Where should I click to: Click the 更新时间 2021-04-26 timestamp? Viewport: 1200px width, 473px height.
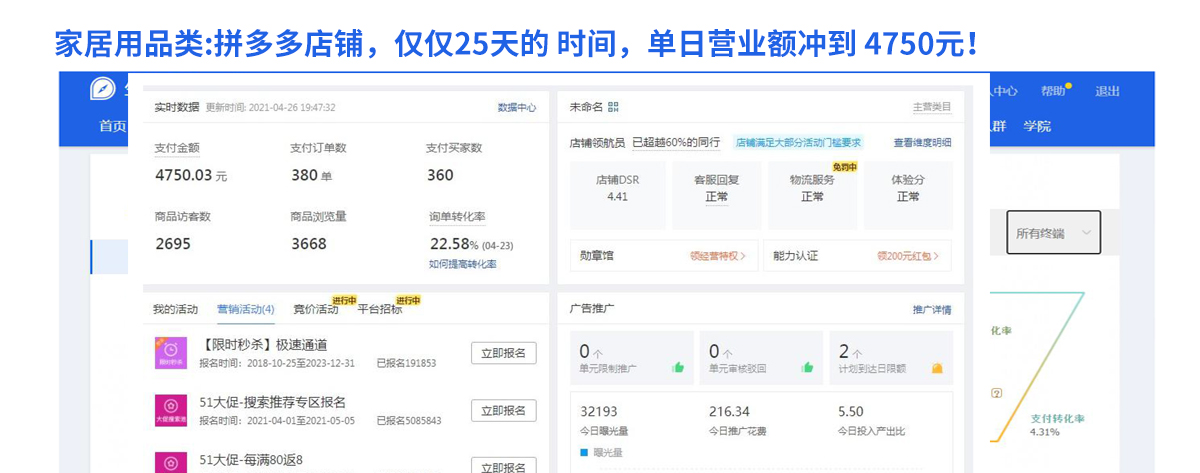tap(271, 107)
